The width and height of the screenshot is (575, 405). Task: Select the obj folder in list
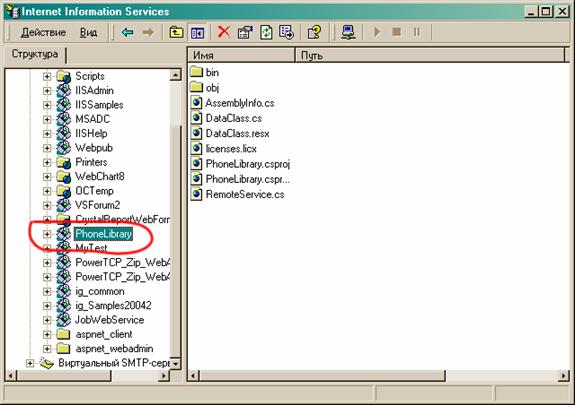[212, 88]
